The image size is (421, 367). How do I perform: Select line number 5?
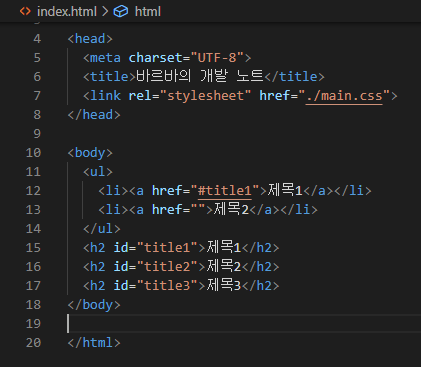(37, 58)
